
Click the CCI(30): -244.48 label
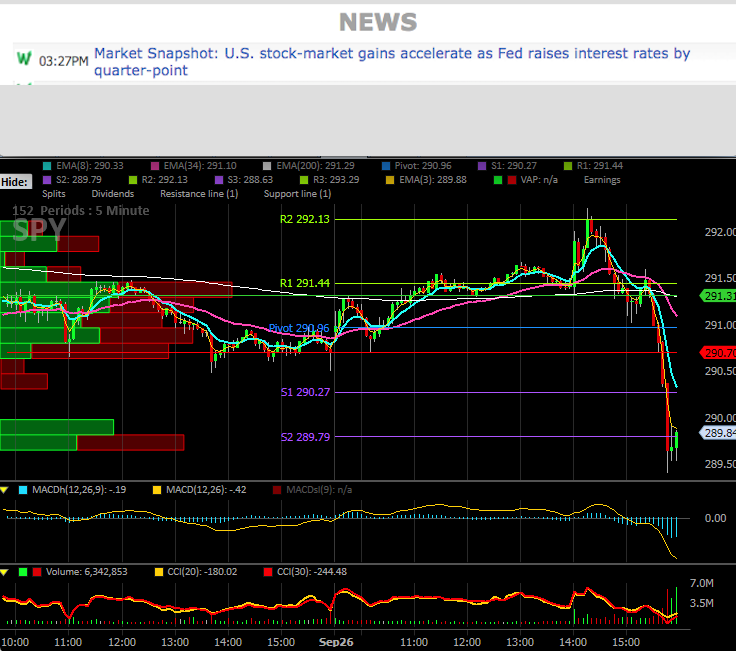click(x=312, y=572)
